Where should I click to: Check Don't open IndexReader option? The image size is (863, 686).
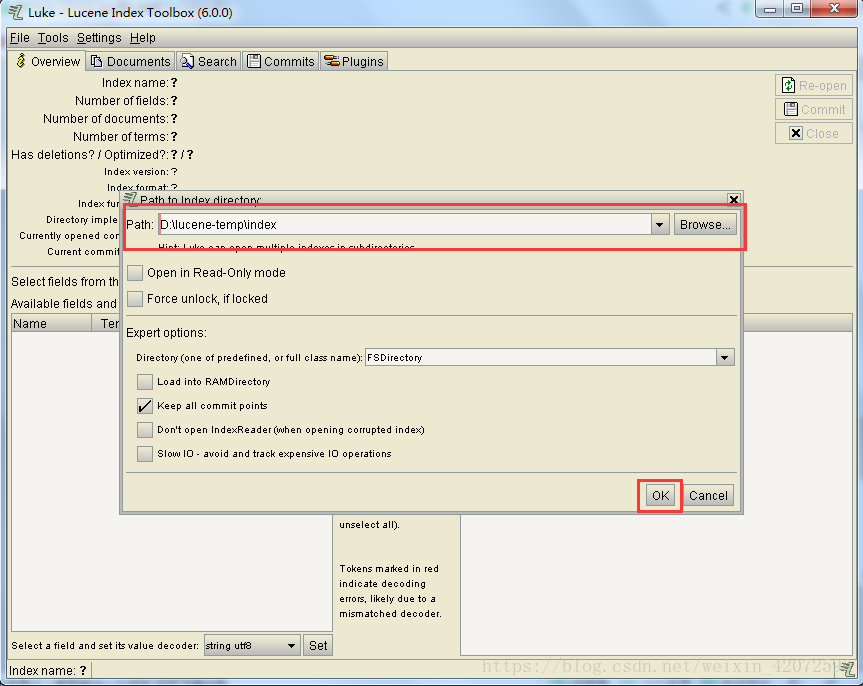(145, 429)
